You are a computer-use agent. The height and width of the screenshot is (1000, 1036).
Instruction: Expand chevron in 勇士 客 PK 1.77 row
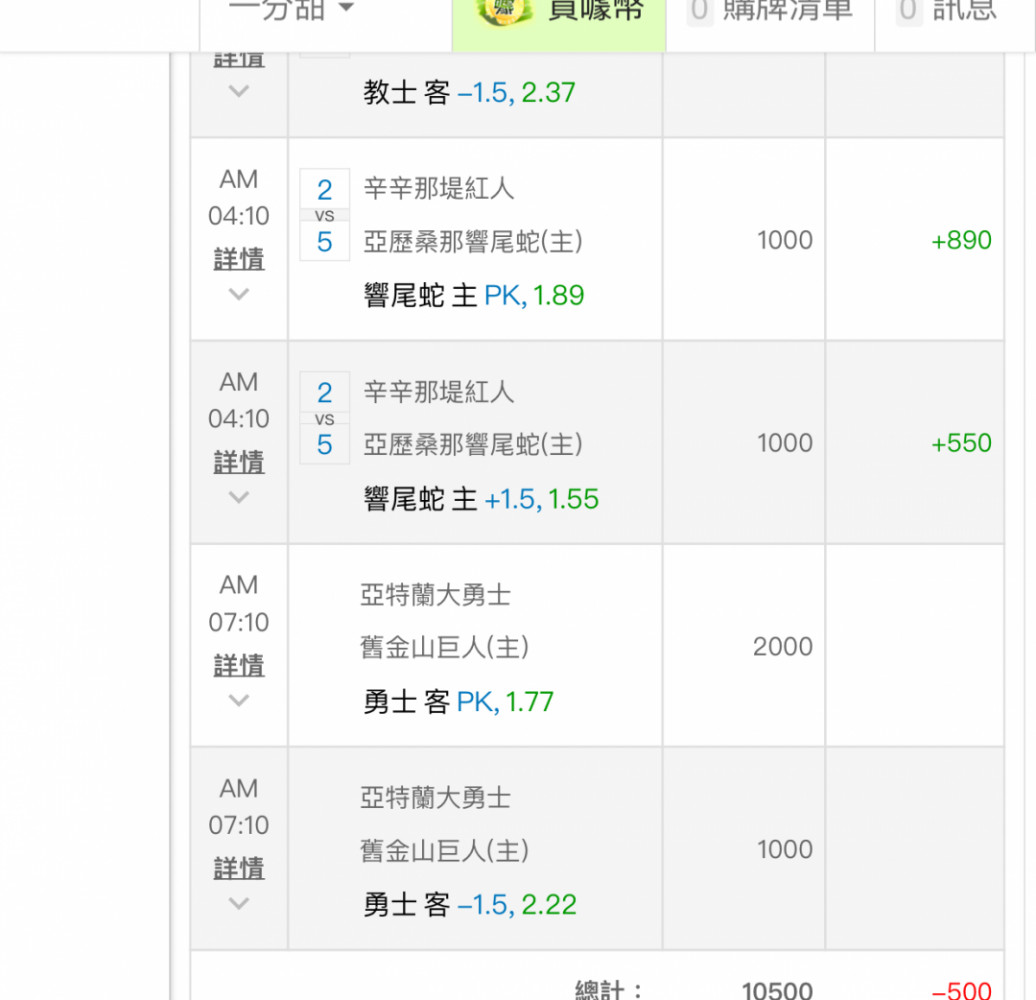[x=238, y=700]
